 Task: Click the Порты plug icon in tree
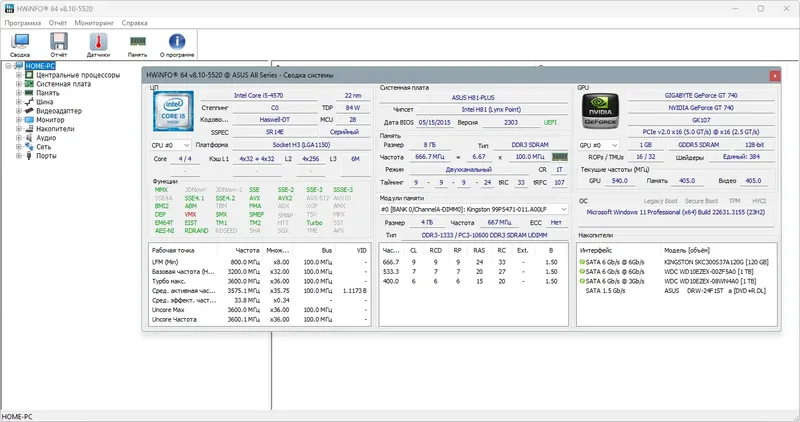pos(29,156)
